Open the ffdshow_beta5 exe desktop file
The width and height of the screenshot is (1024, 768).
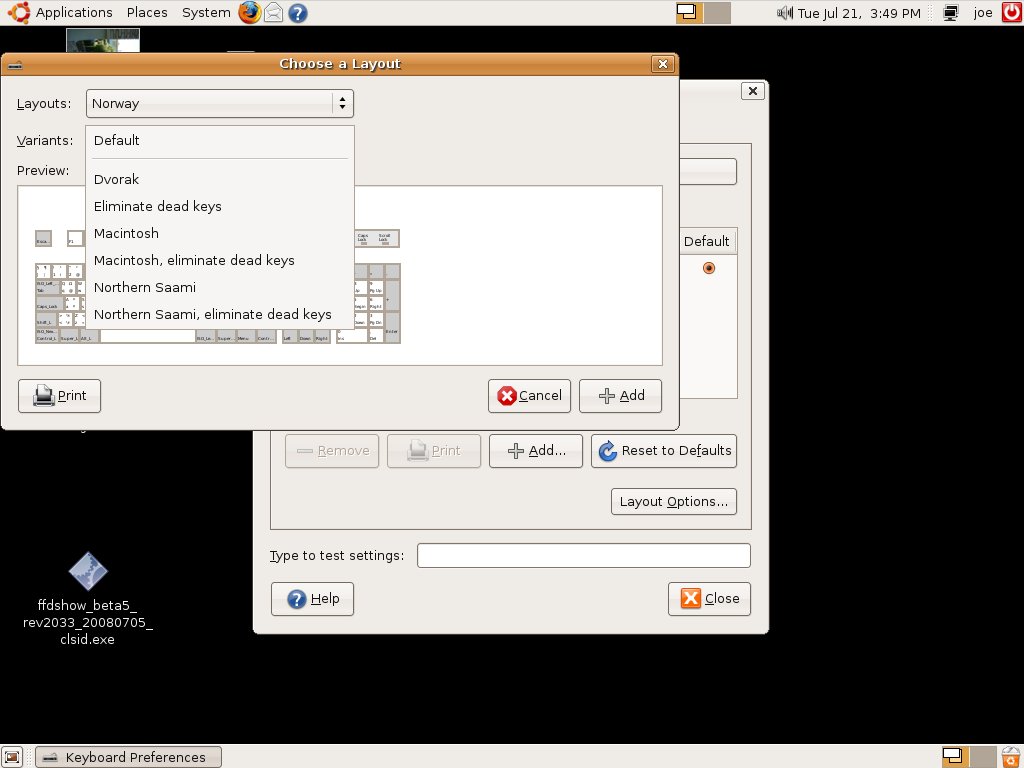(88, 572)
